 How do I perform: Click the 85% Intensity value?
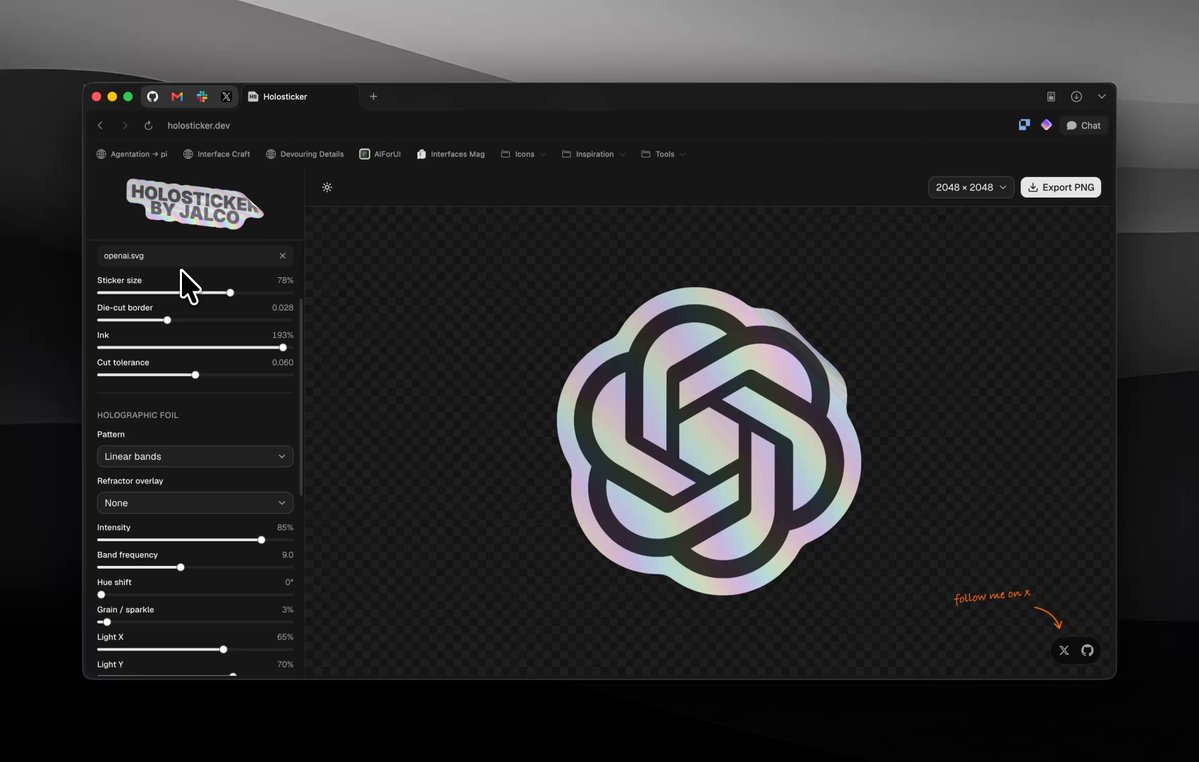tap(285, 527)
